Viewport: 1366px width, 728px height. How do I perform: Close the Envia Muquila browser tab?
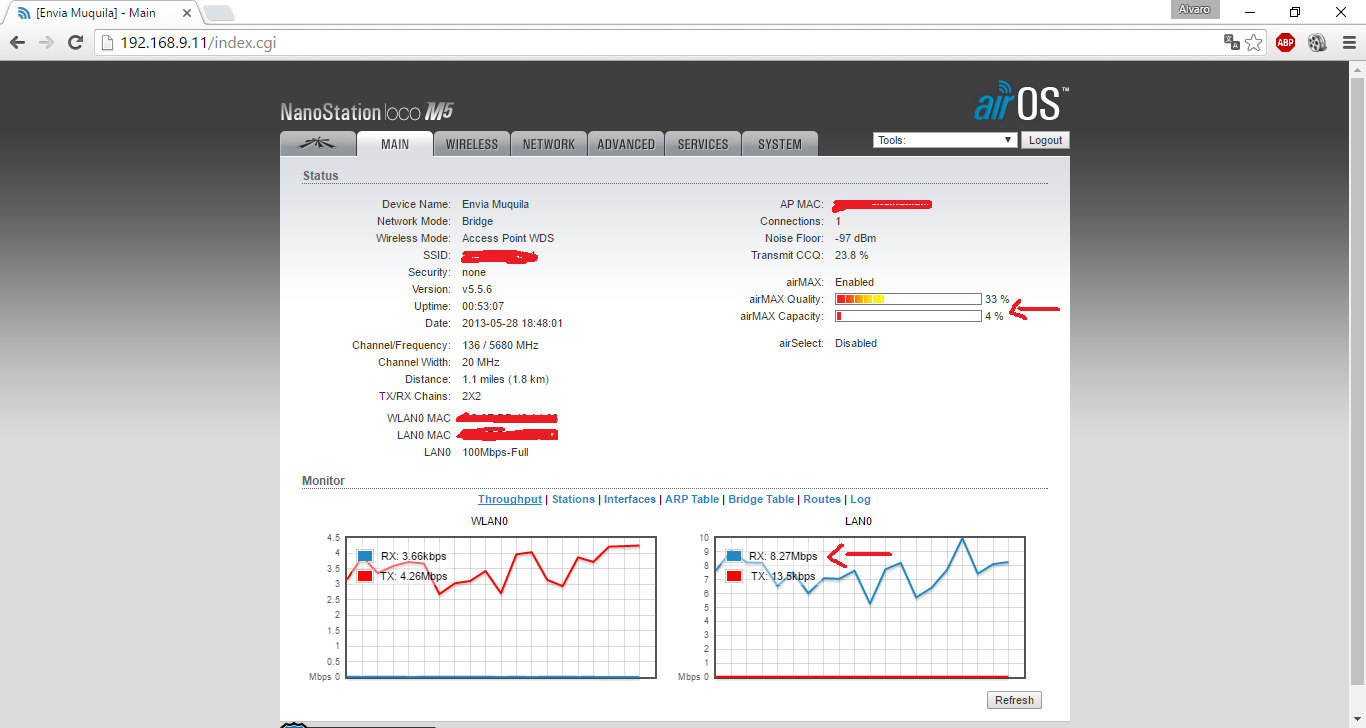pos(186,13)
